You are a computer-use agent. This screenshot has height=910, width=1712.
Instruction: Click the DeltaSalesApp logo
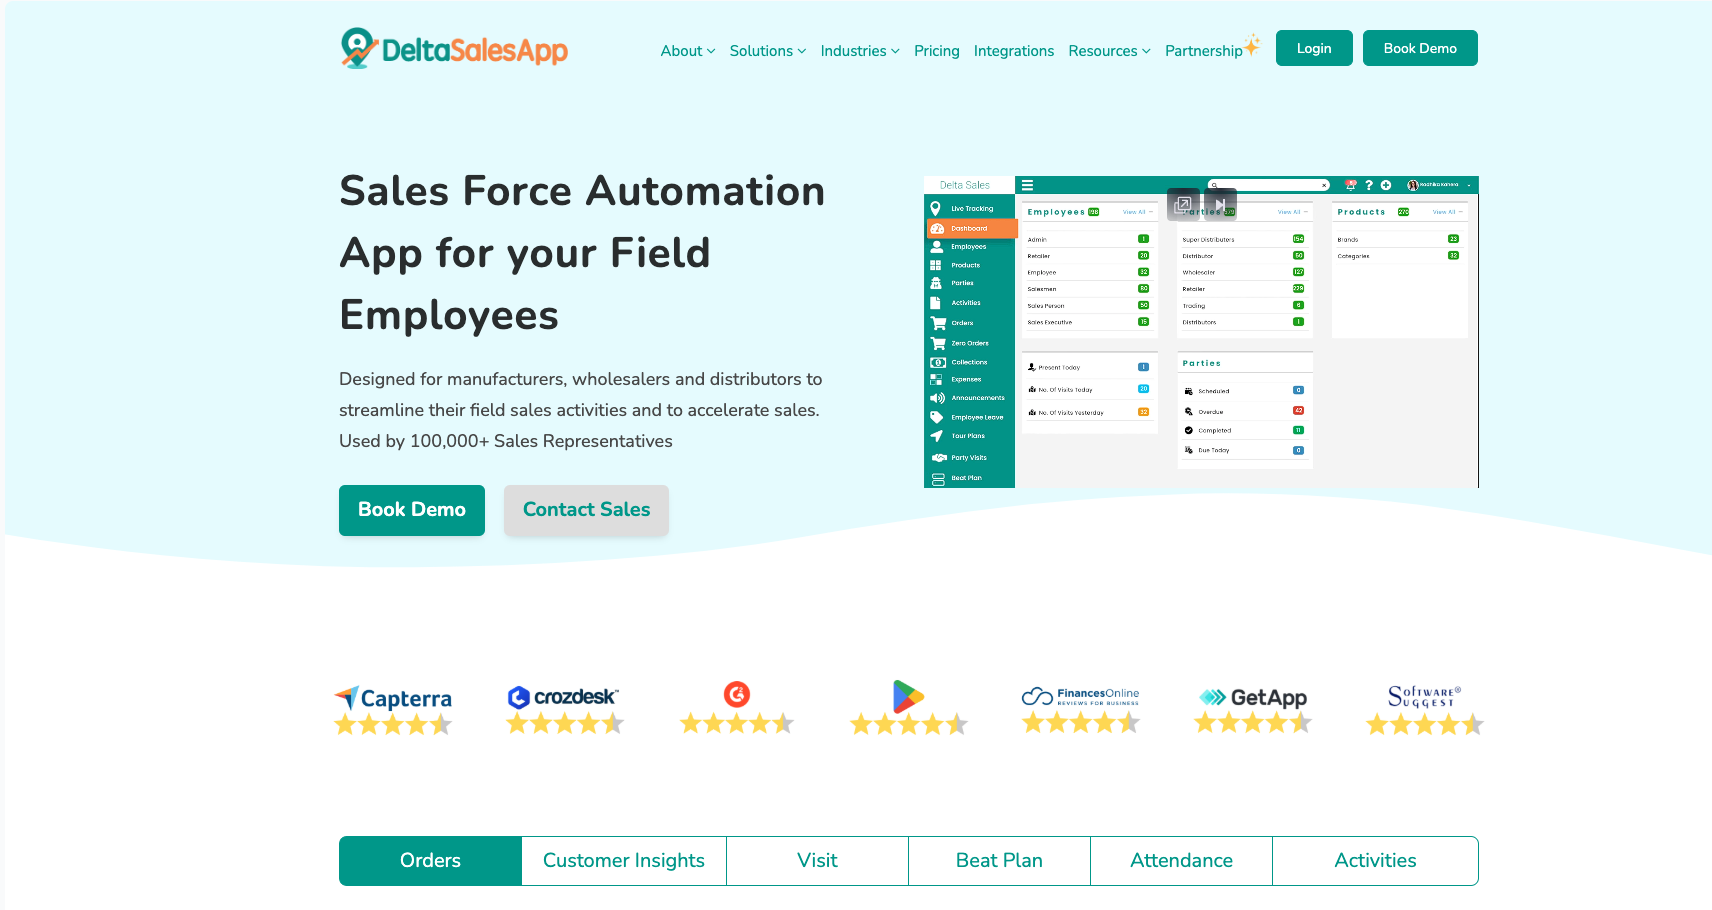(x=454, y=48)
